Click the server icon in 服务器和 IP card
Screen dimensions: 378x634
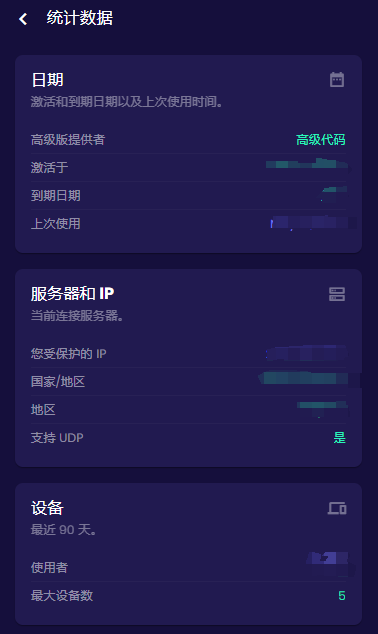(337, 294)
